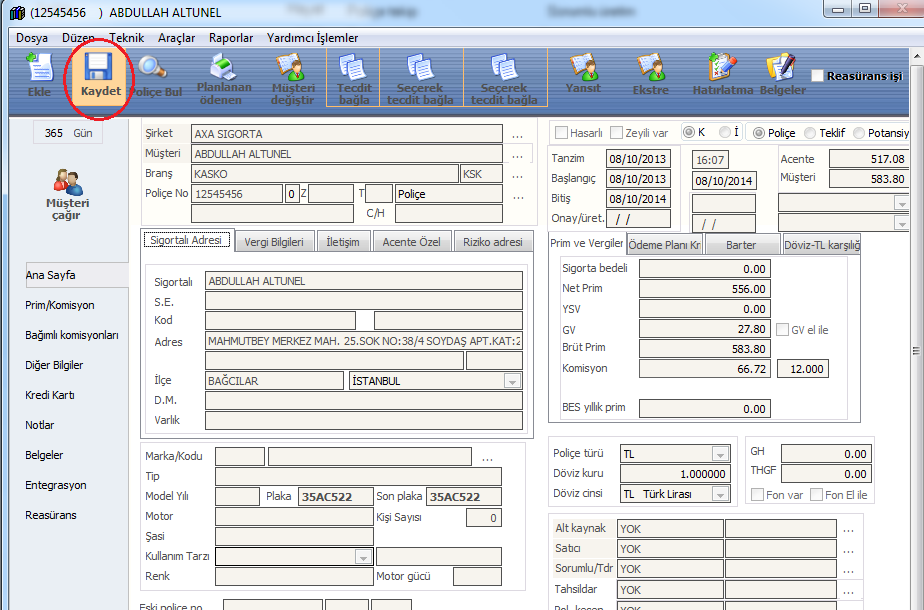
Task: Switch to the Vergi Bilgileri tab
Action: click(274, 242)
